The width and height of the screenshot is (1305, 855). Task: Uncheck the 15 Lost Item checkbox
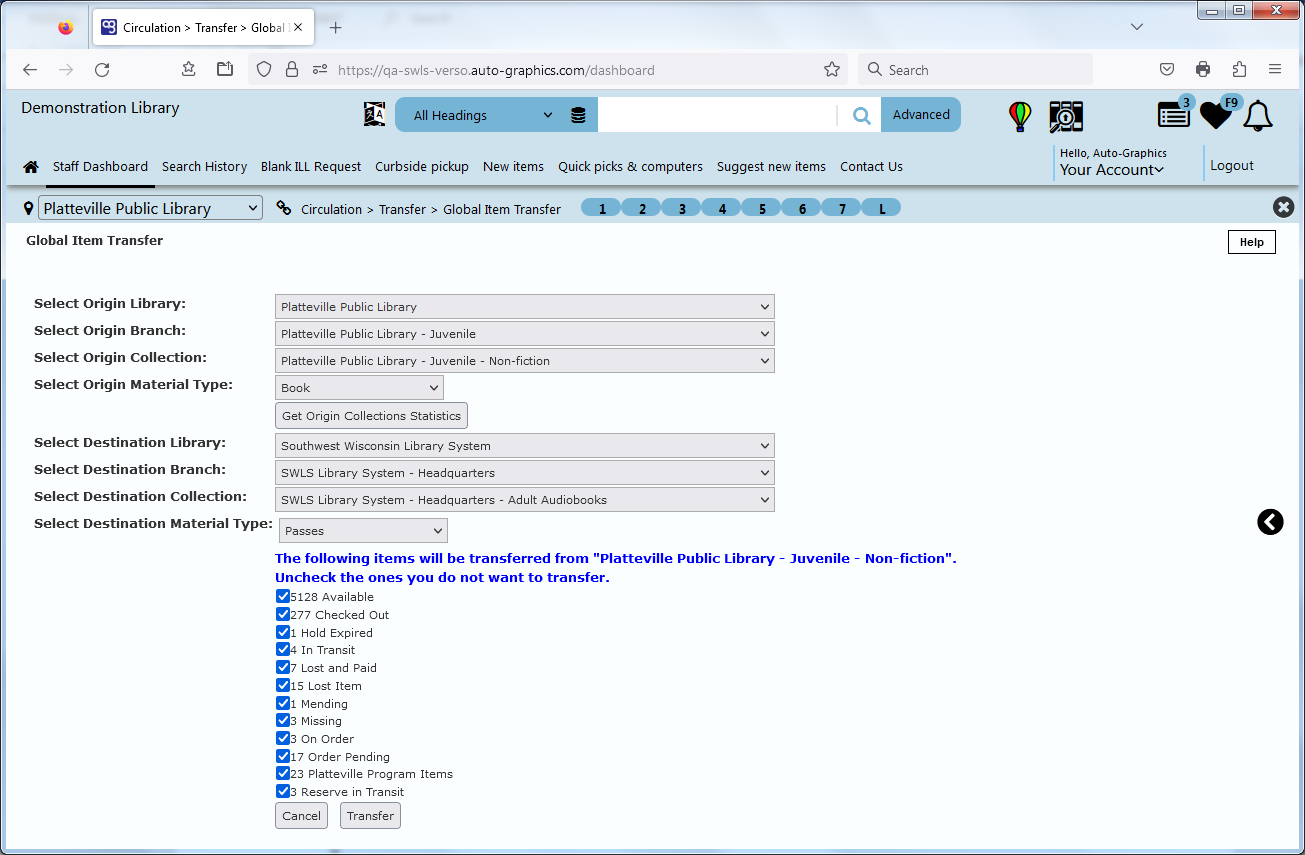pyautogui.click(x=283, y=686)
